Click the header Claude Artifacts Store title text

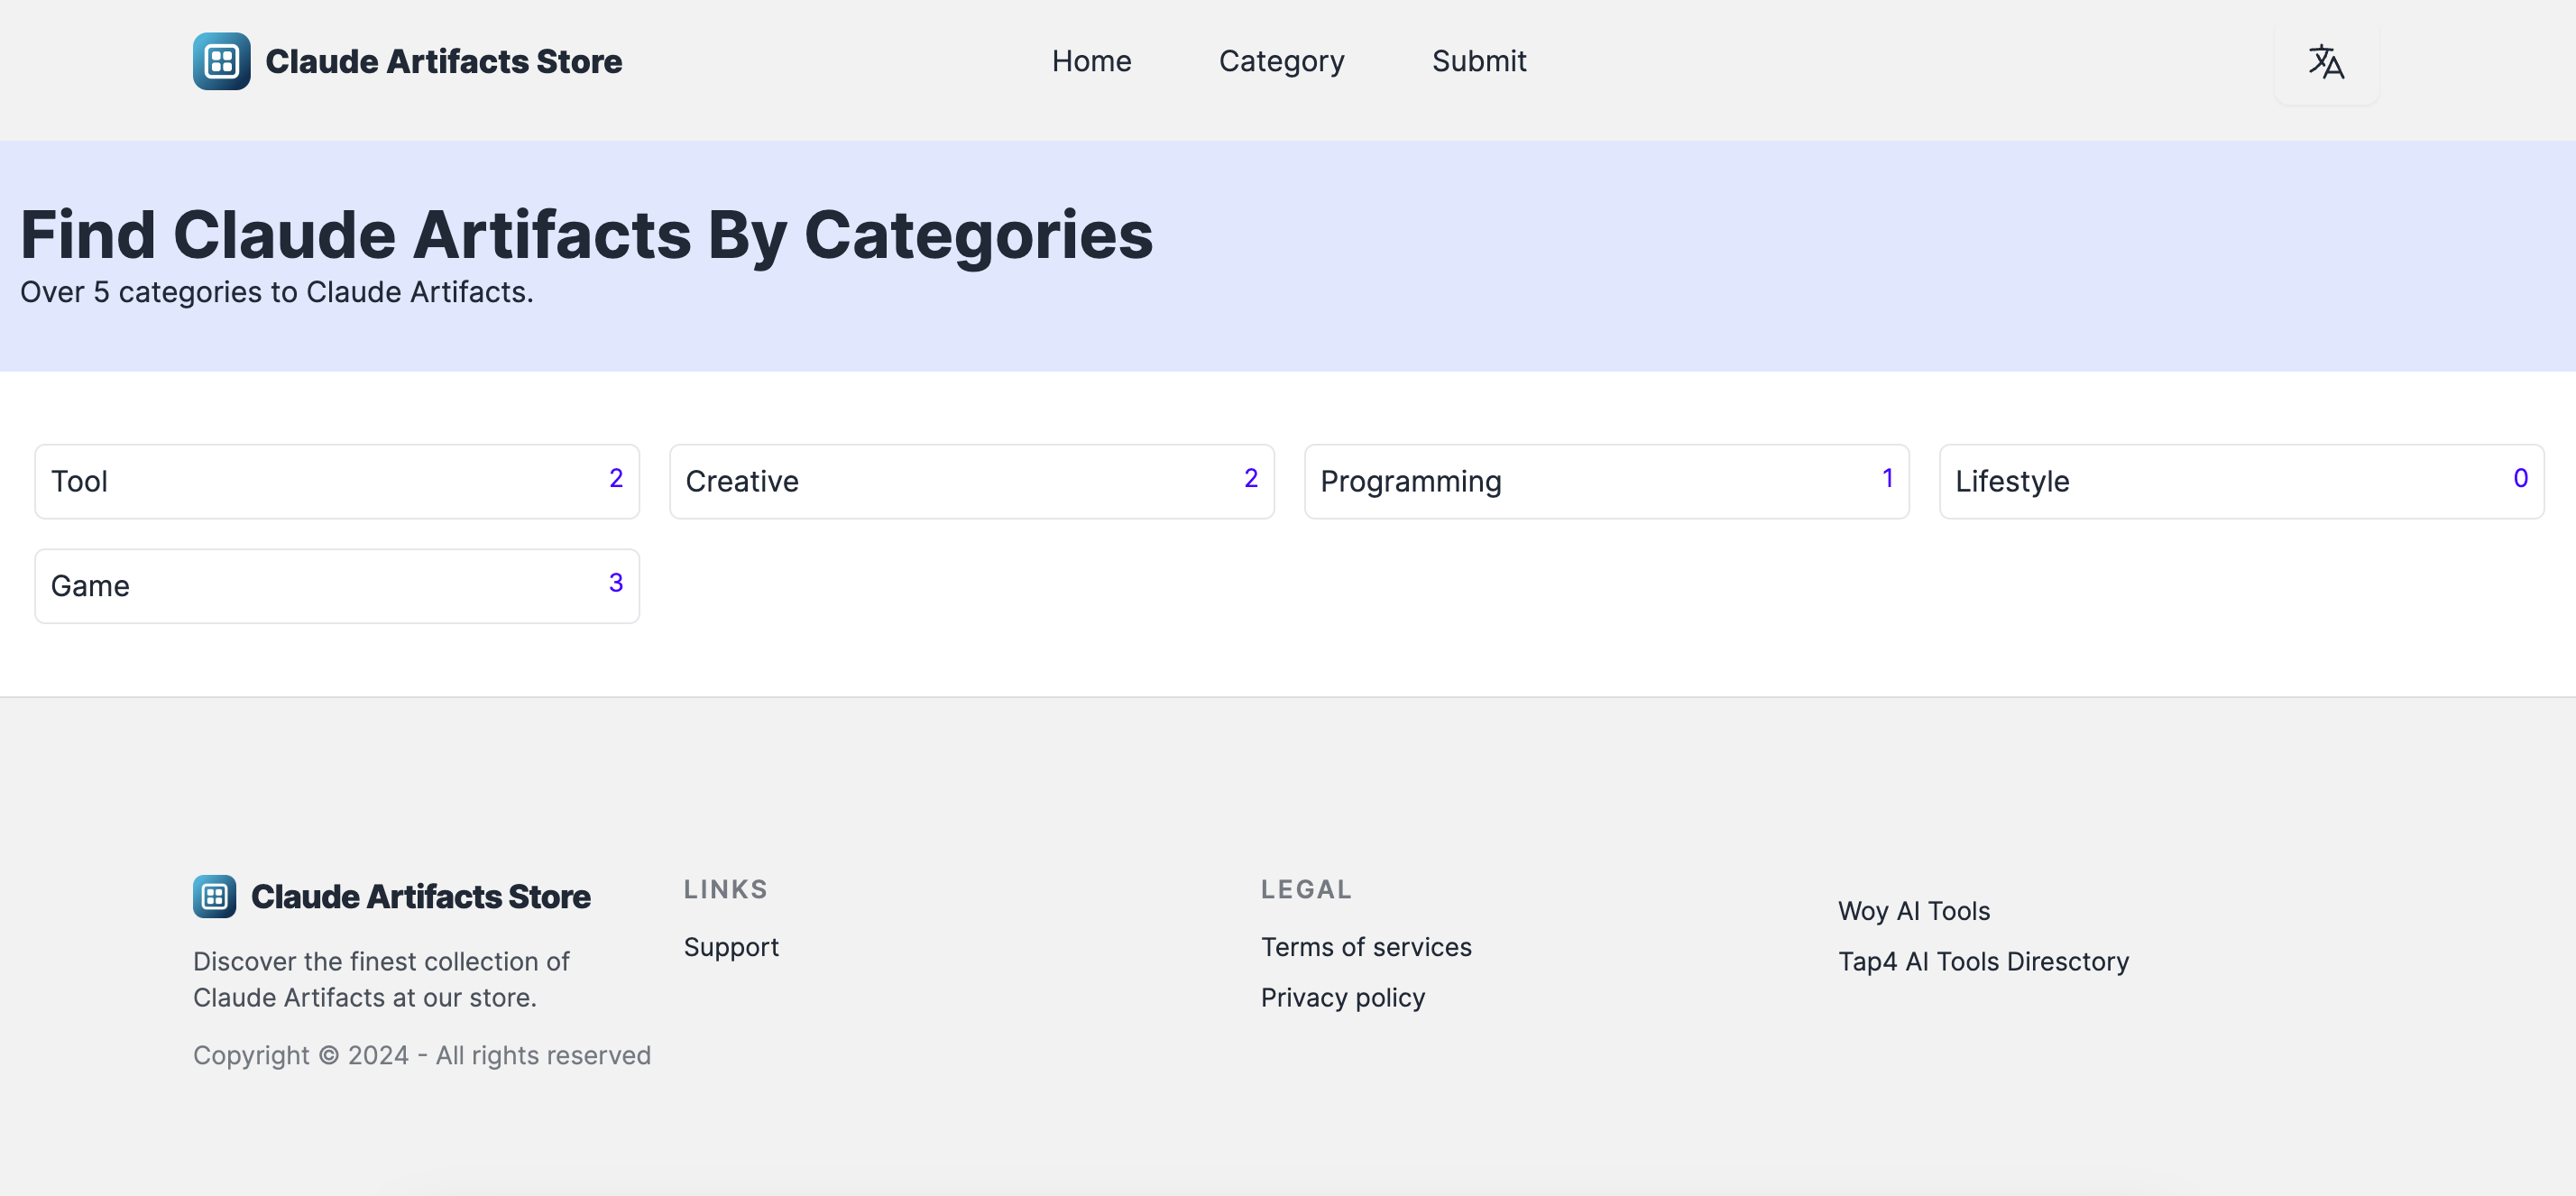443,61
